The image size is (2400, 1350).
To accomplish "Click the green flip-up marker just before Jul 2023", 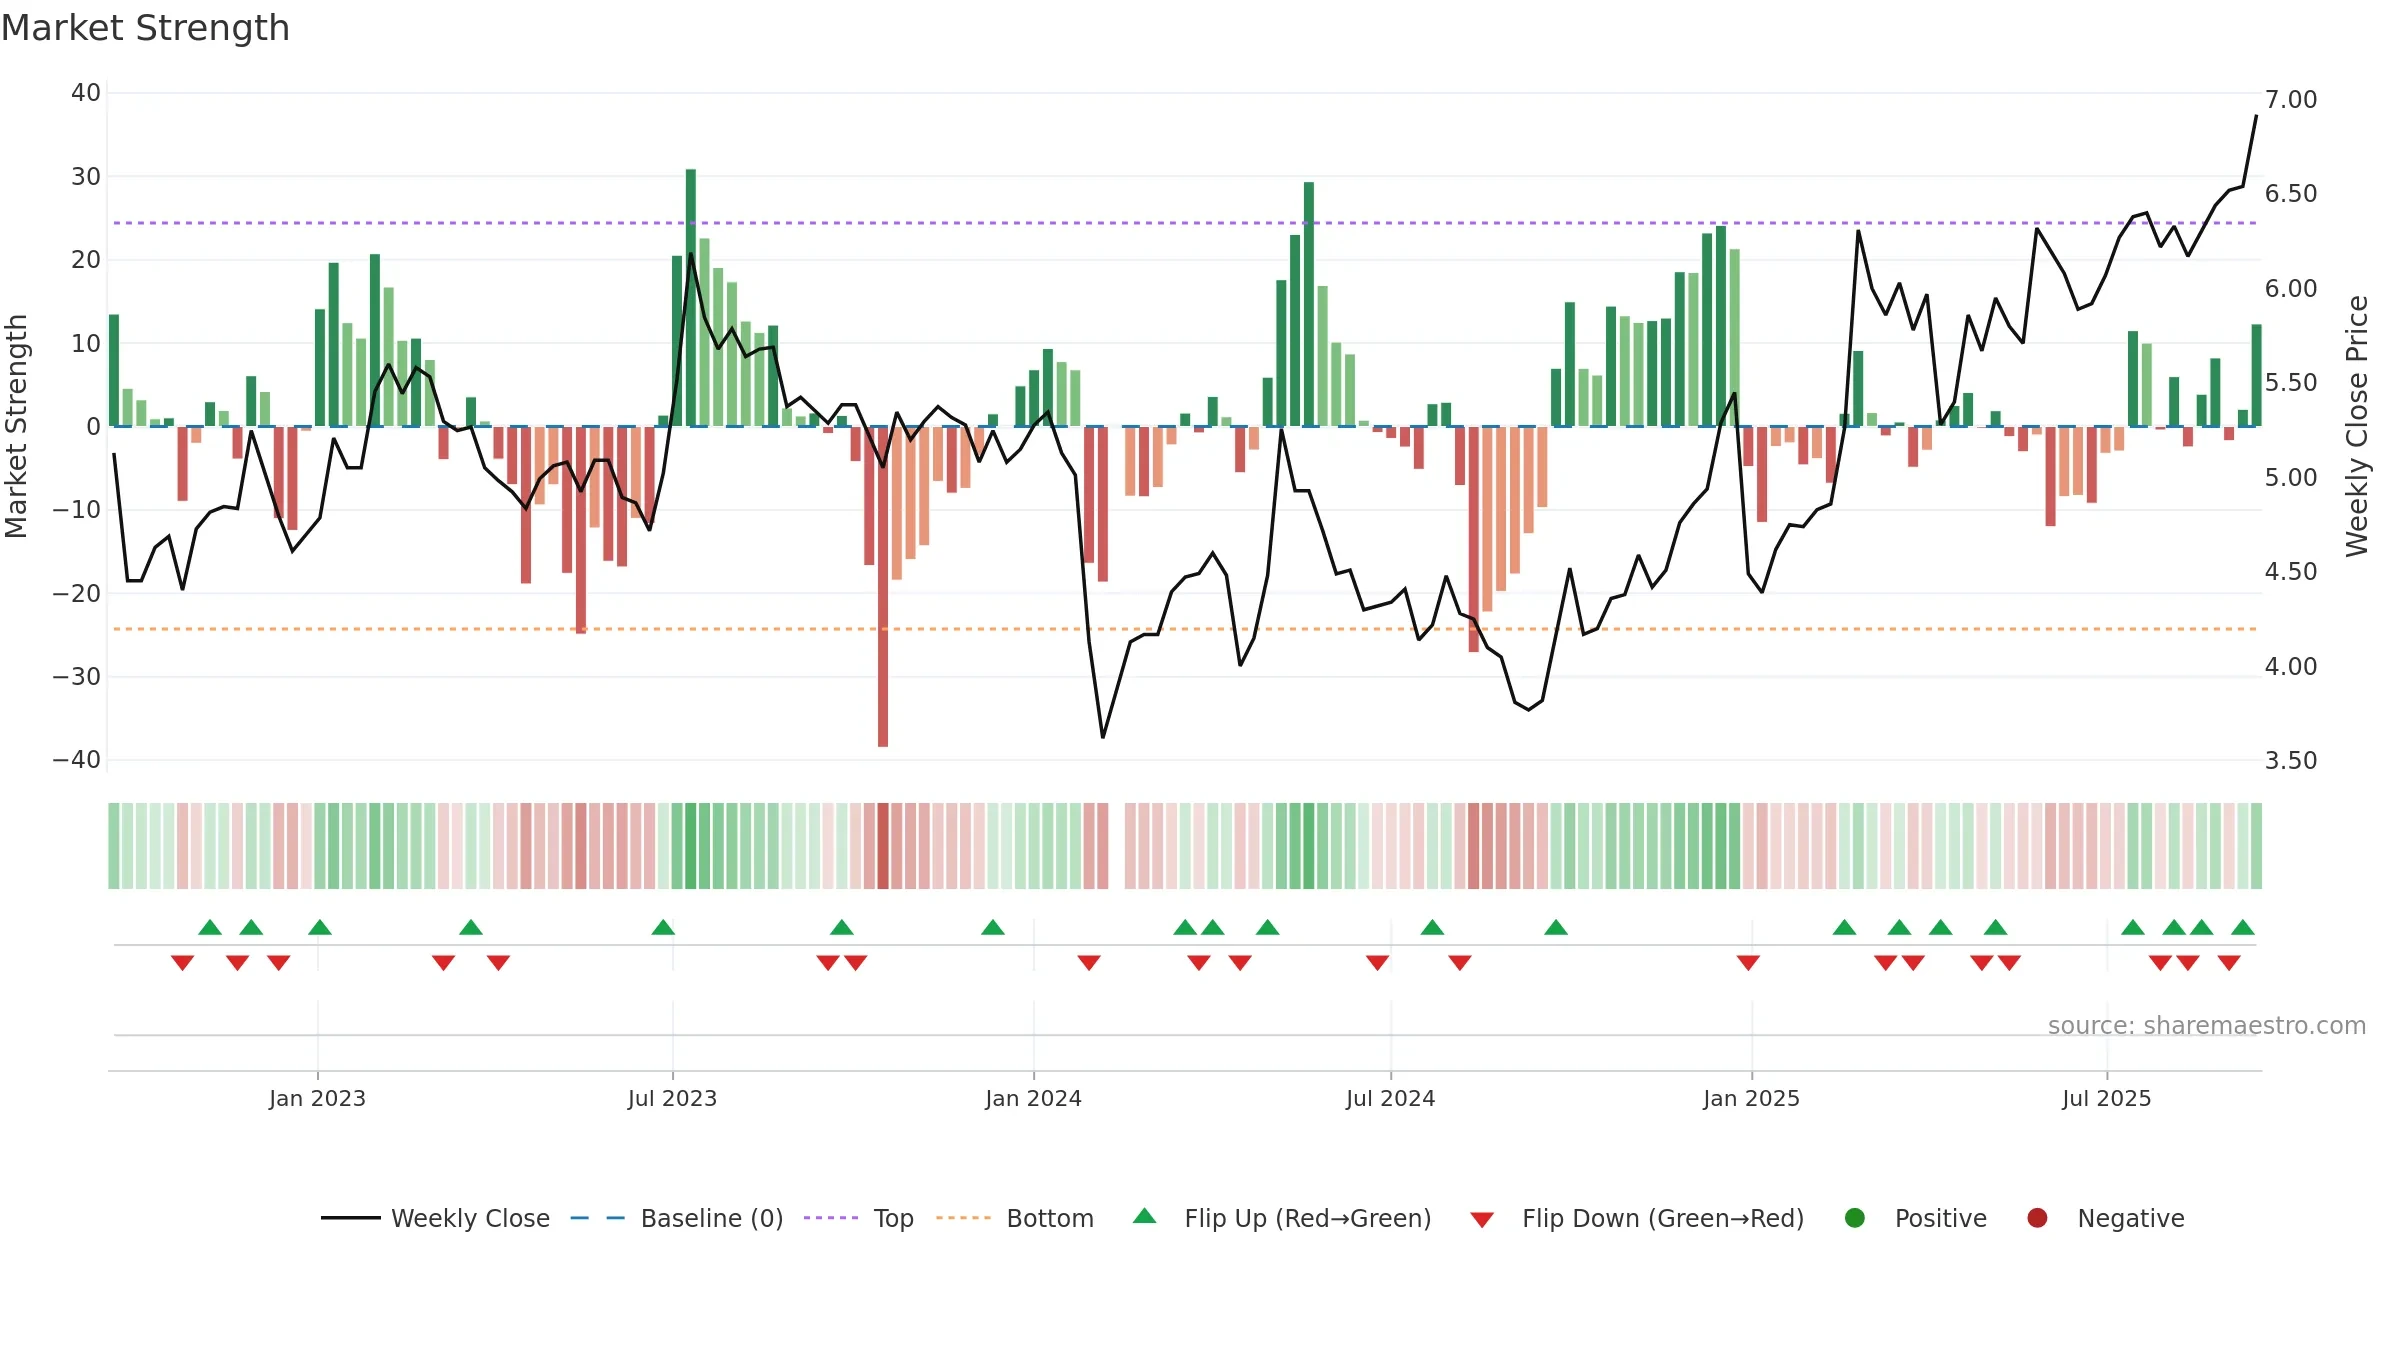I will [663, 928].
